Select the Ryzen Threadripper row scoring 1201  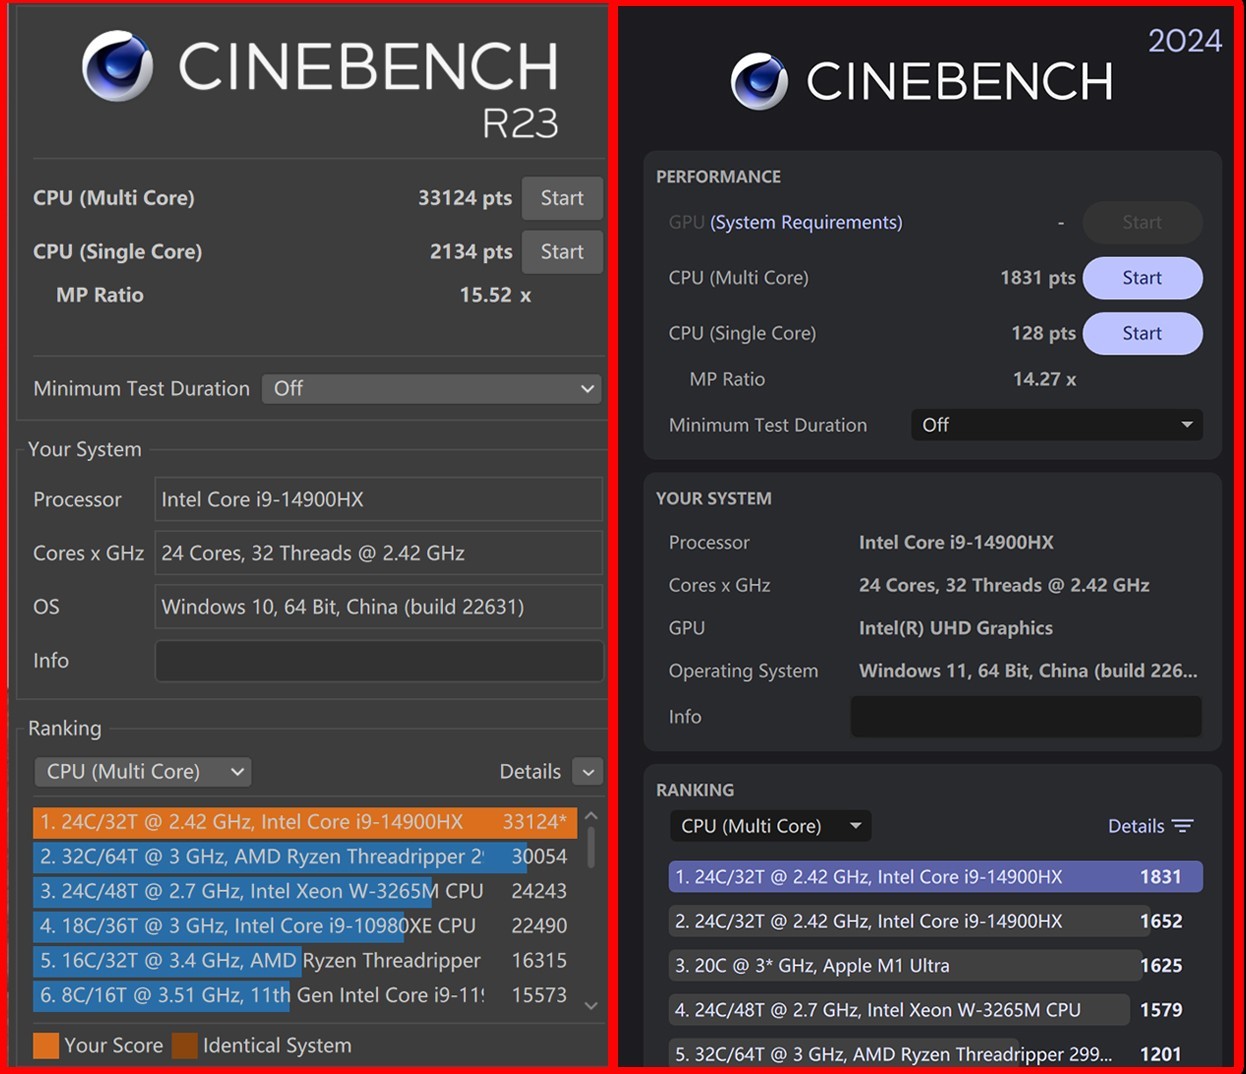click(936, 1053)
